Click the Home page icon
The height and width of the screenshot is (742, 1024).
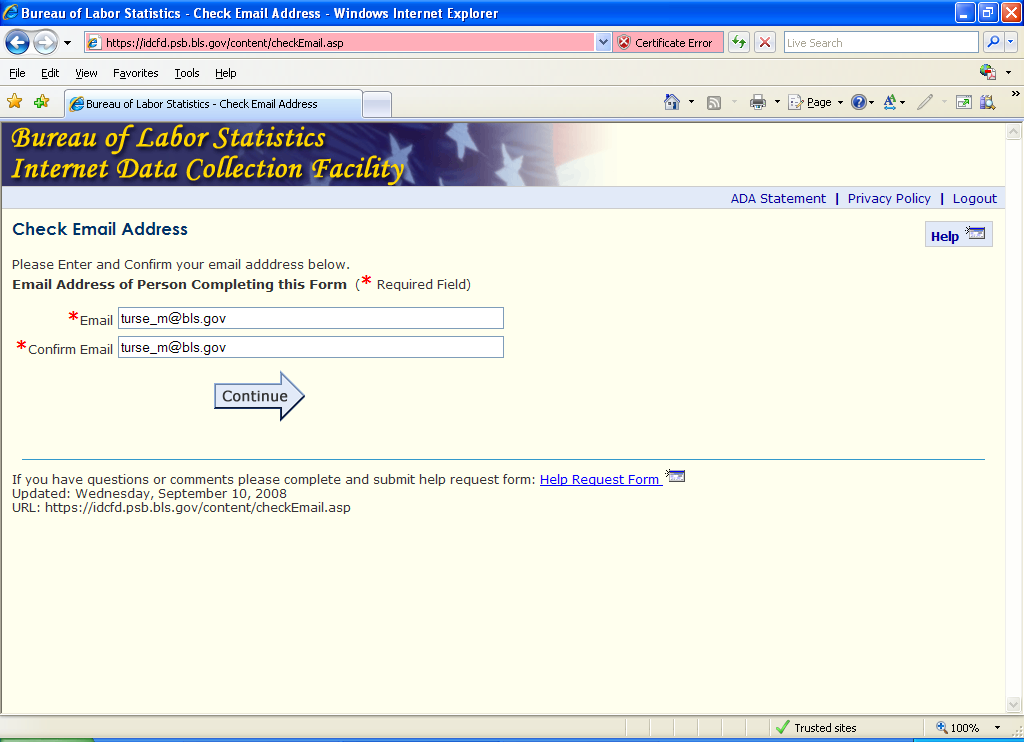(673, 102)
